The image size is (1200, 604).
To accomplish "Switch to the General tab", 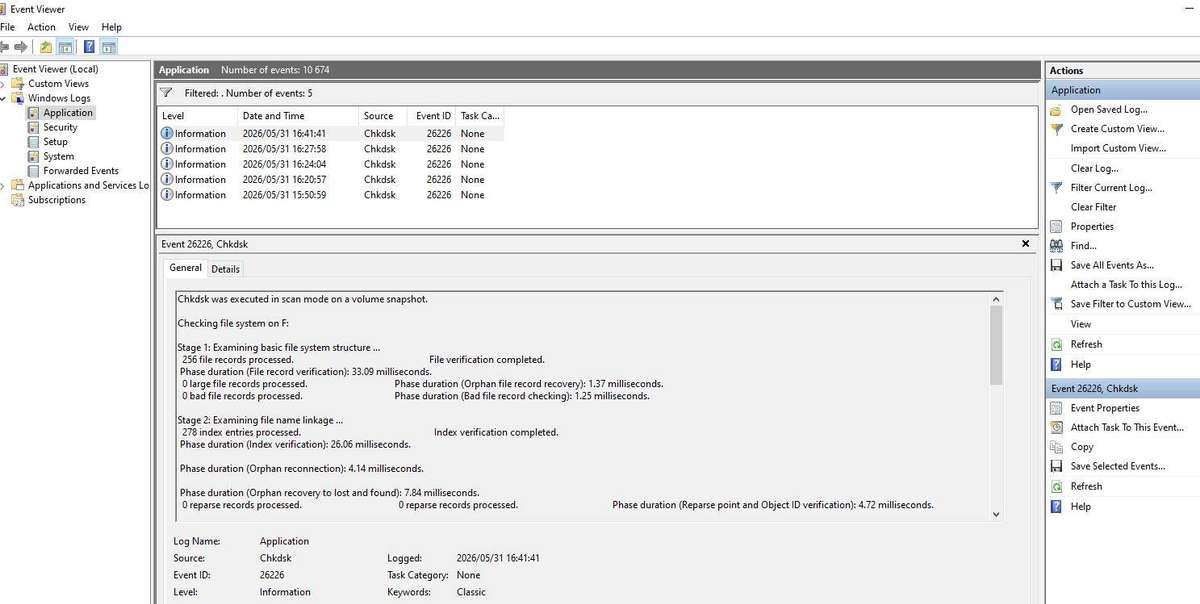I will 185,268.
